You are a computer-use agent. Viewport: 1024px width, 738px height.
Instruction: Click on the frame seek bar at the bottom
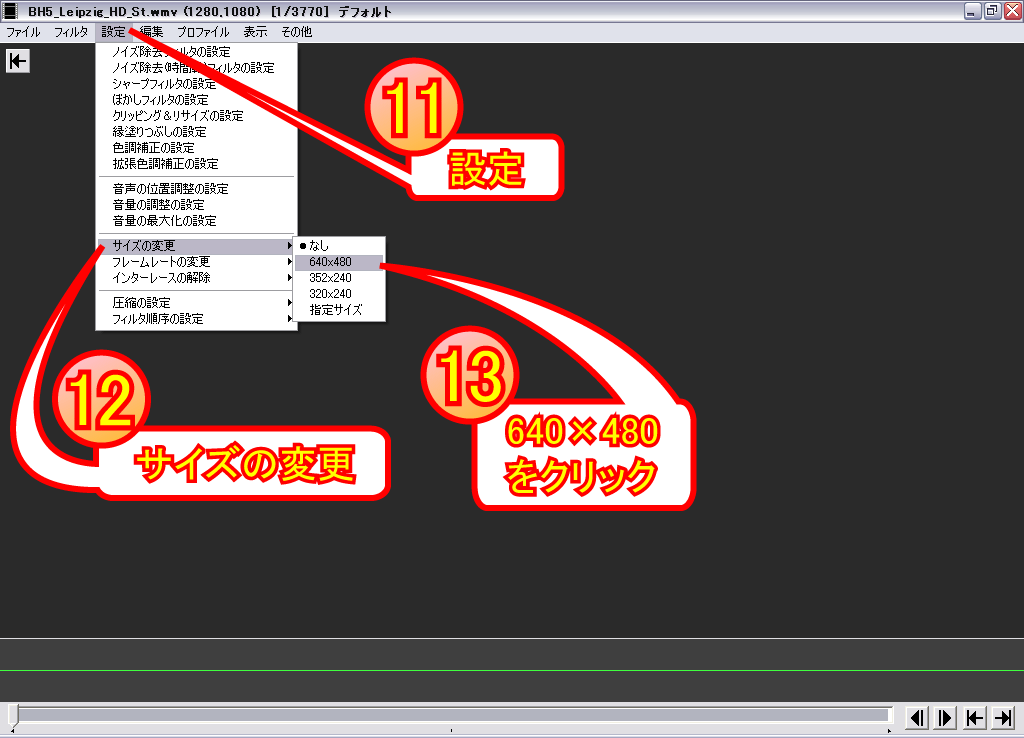click(450, 716)
